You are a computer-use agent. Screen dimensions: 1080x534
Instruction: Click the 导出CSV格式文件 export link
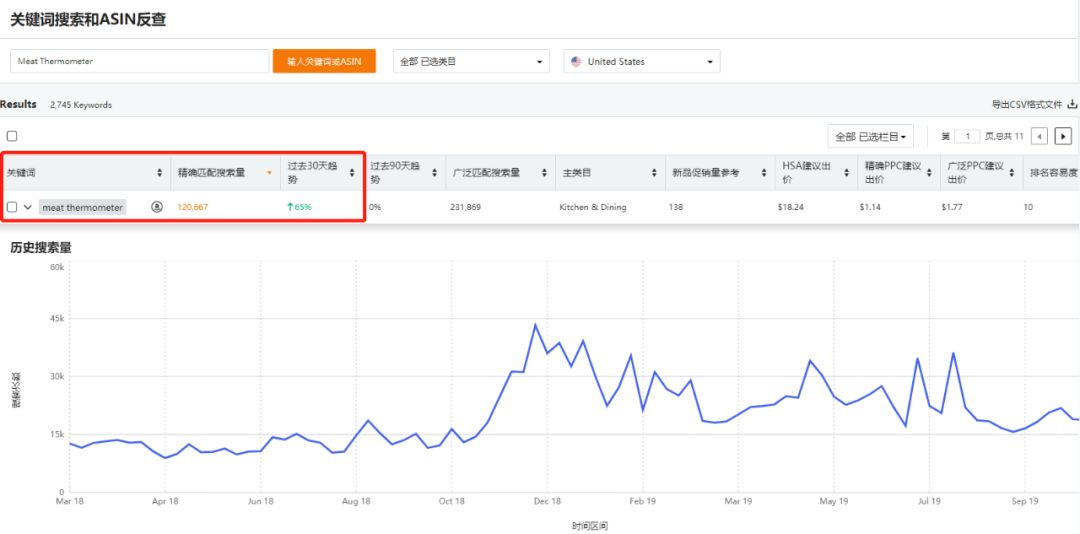1027,104
